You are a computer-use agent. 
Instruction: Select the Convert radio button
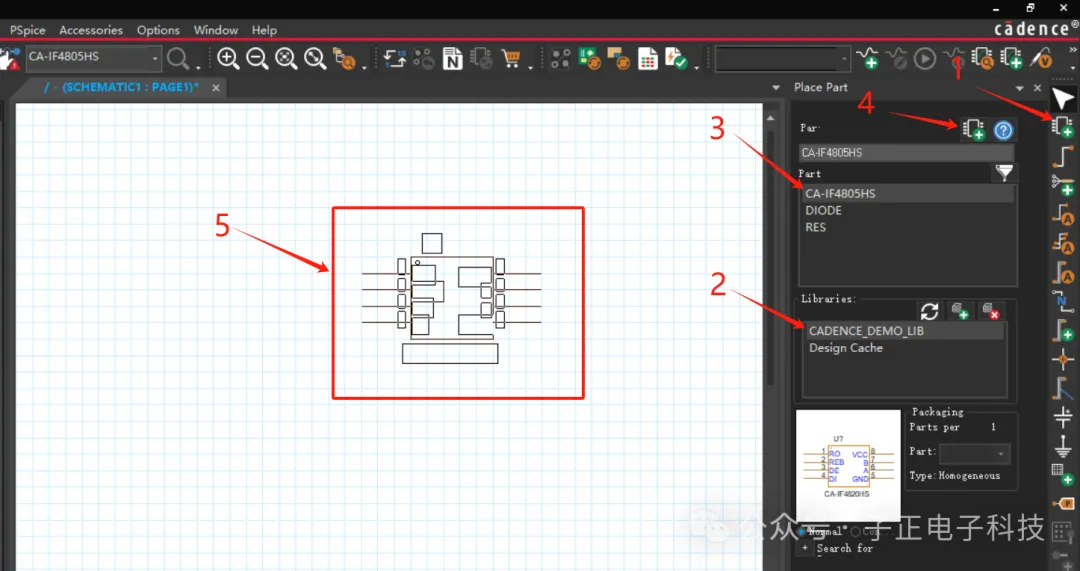(x=855, y=532)
